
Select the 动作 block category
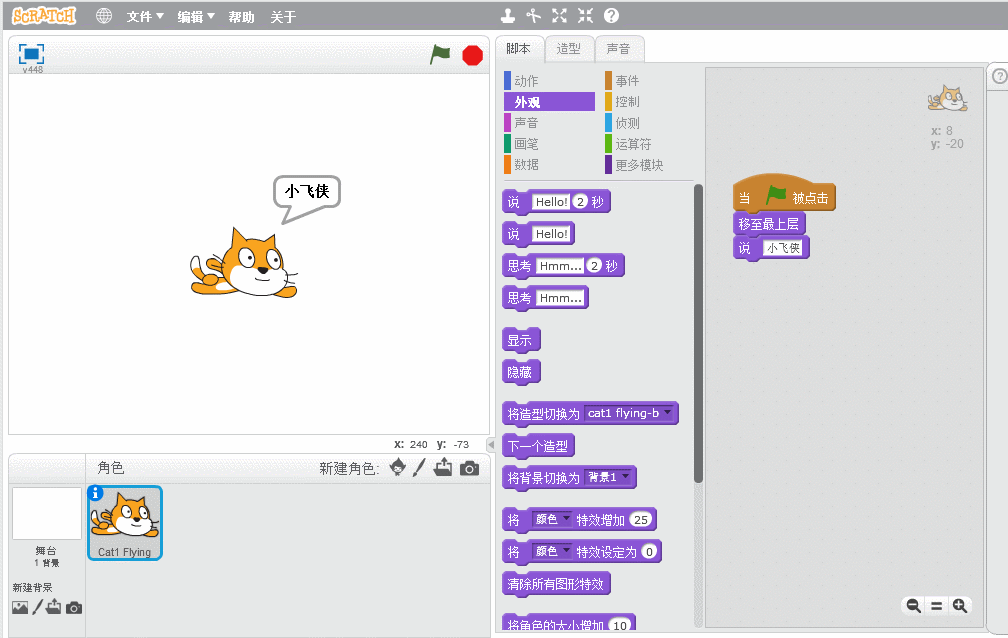click(550, 81)
